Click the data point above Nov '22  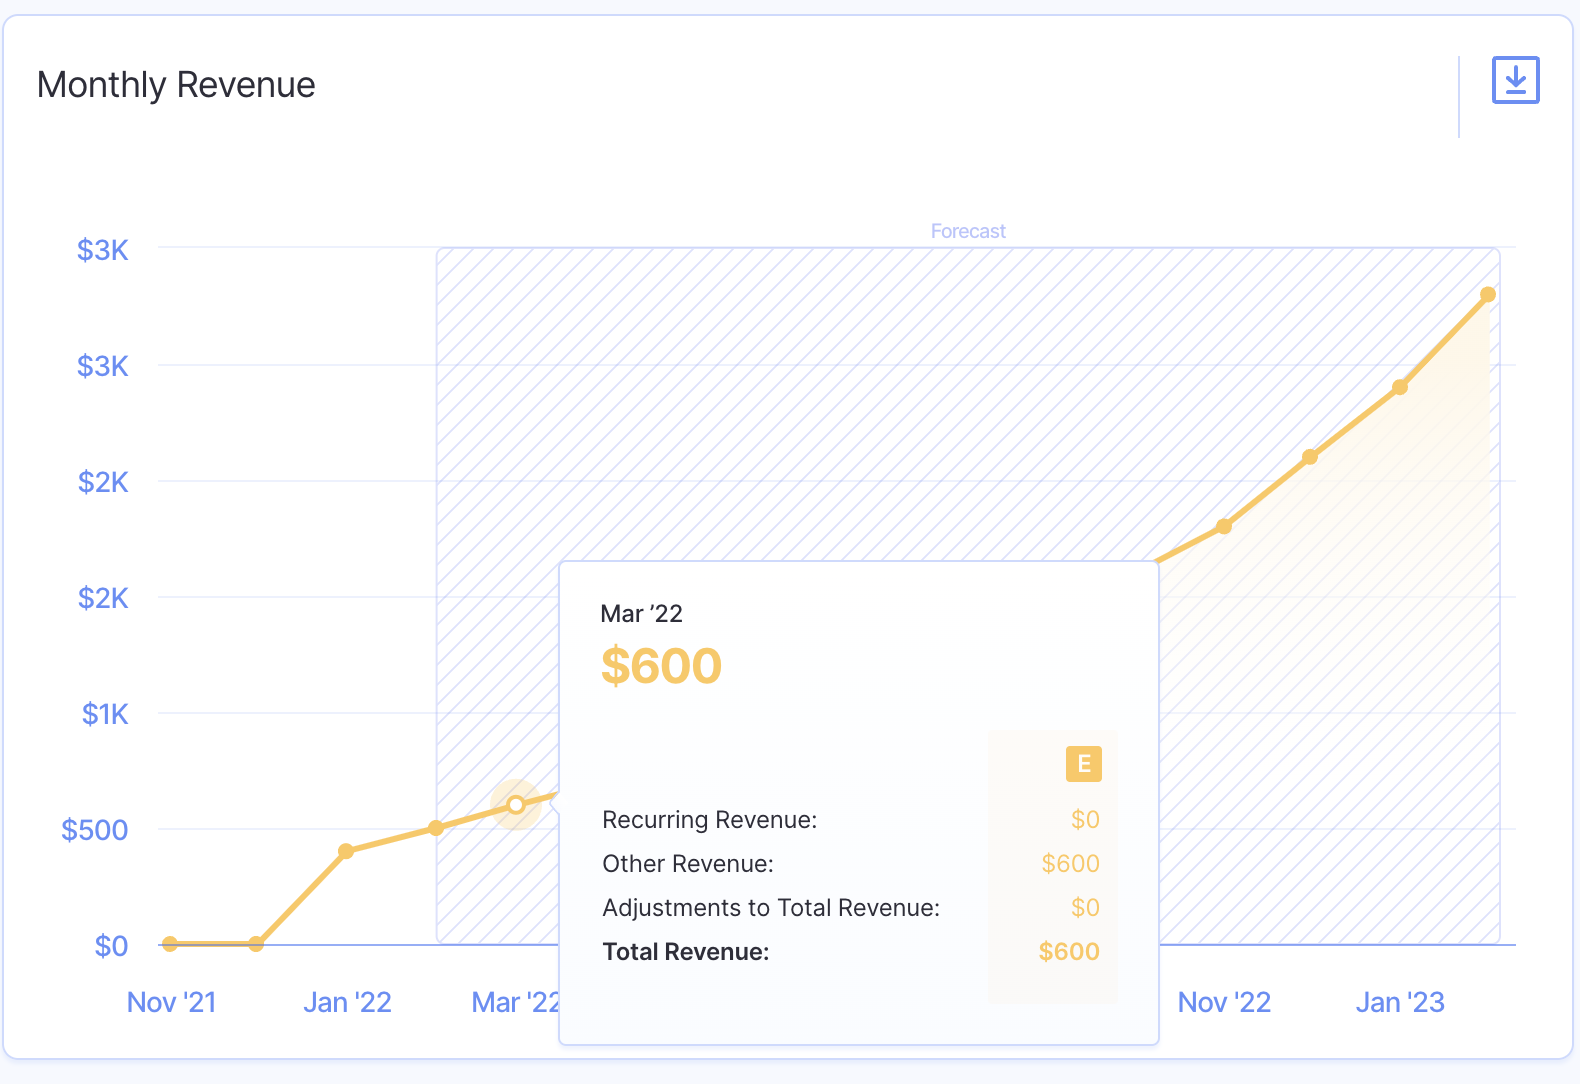coord(1224,526)
